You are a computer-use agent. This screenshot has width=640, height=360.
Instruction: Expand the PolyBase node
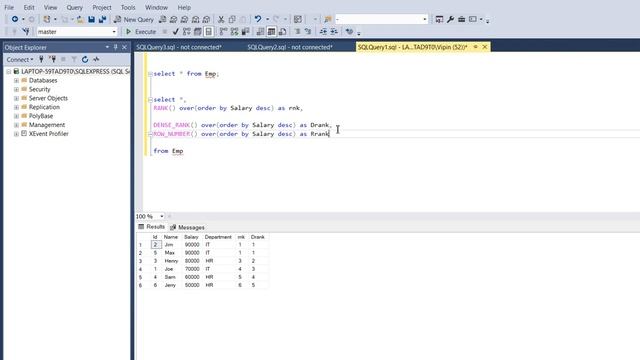[x=16, y=116]
